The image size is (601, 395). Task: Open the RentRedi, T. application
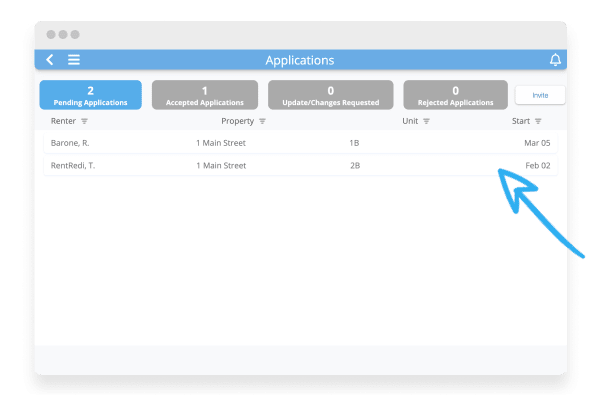(x=300, y=166)
